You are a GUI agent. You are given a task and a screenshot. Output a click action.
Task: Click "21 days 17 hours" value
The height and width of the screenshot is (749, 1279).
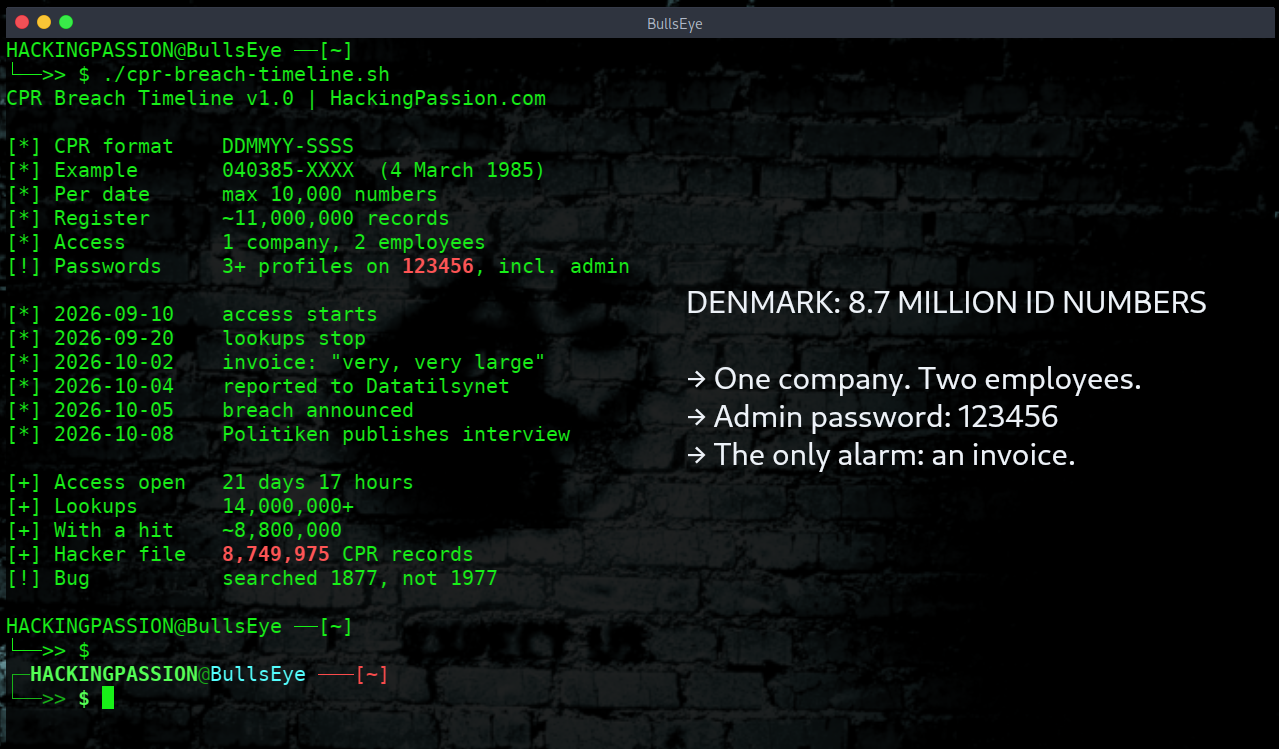tap(318, 483)
